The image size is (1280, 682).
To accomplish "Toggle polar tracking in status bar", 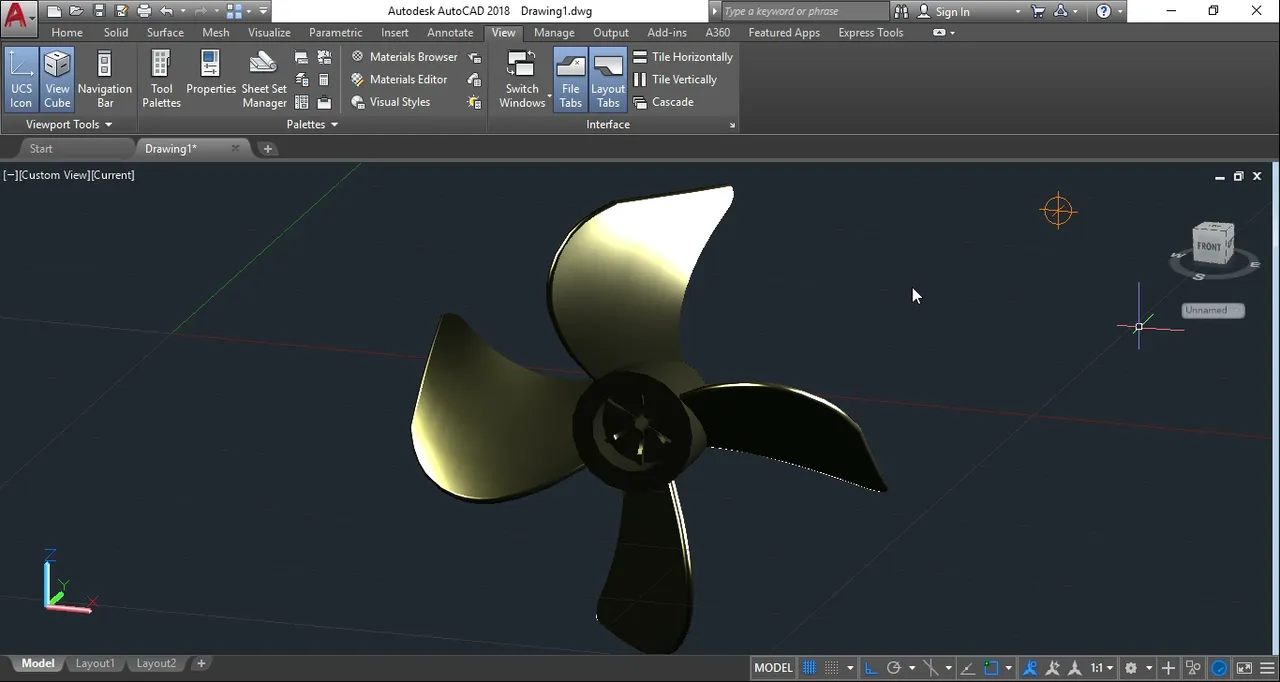I will tap(894, 668).
